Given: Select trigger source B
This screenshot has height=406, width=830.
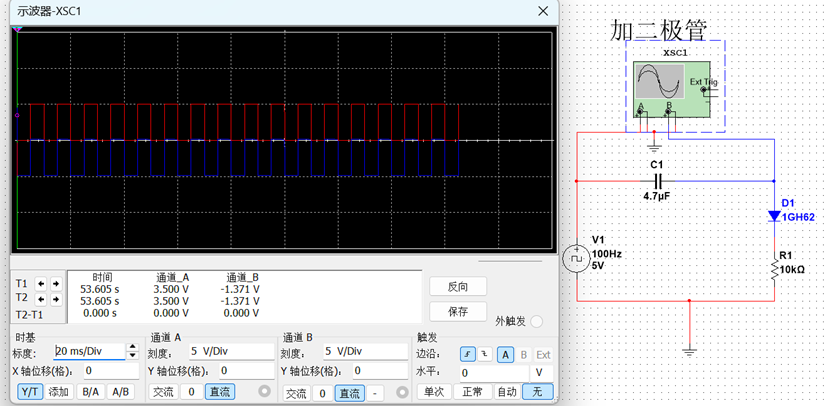Looking at the screenshot, I should pos(524,355).
